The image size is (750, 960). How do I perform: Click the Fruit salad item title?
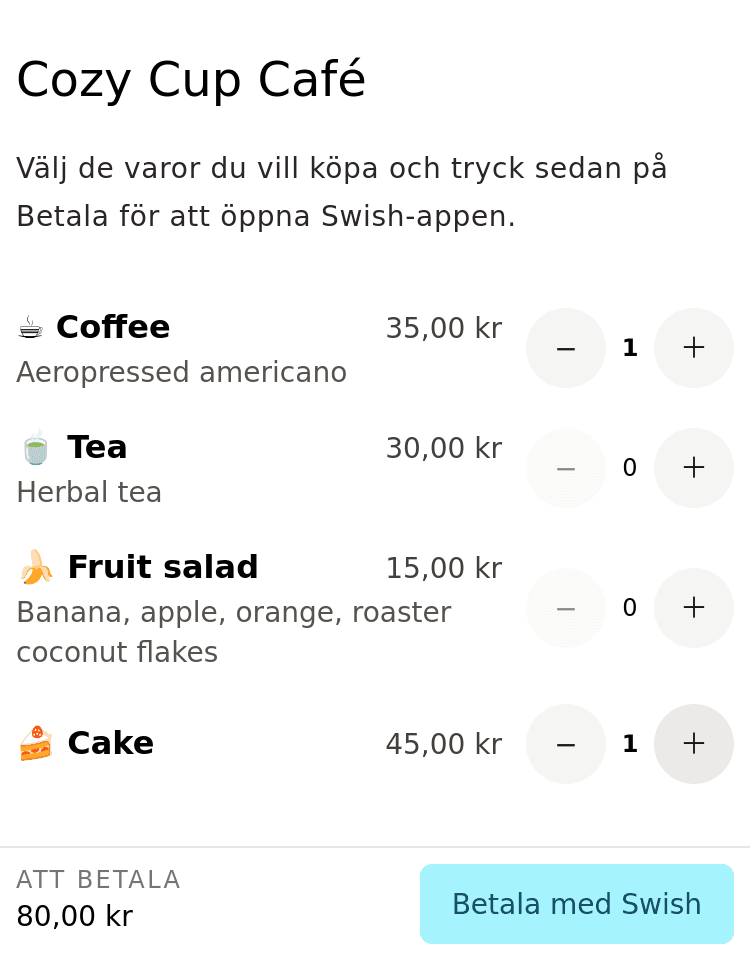pyautogui.click(x=162, y=568)
